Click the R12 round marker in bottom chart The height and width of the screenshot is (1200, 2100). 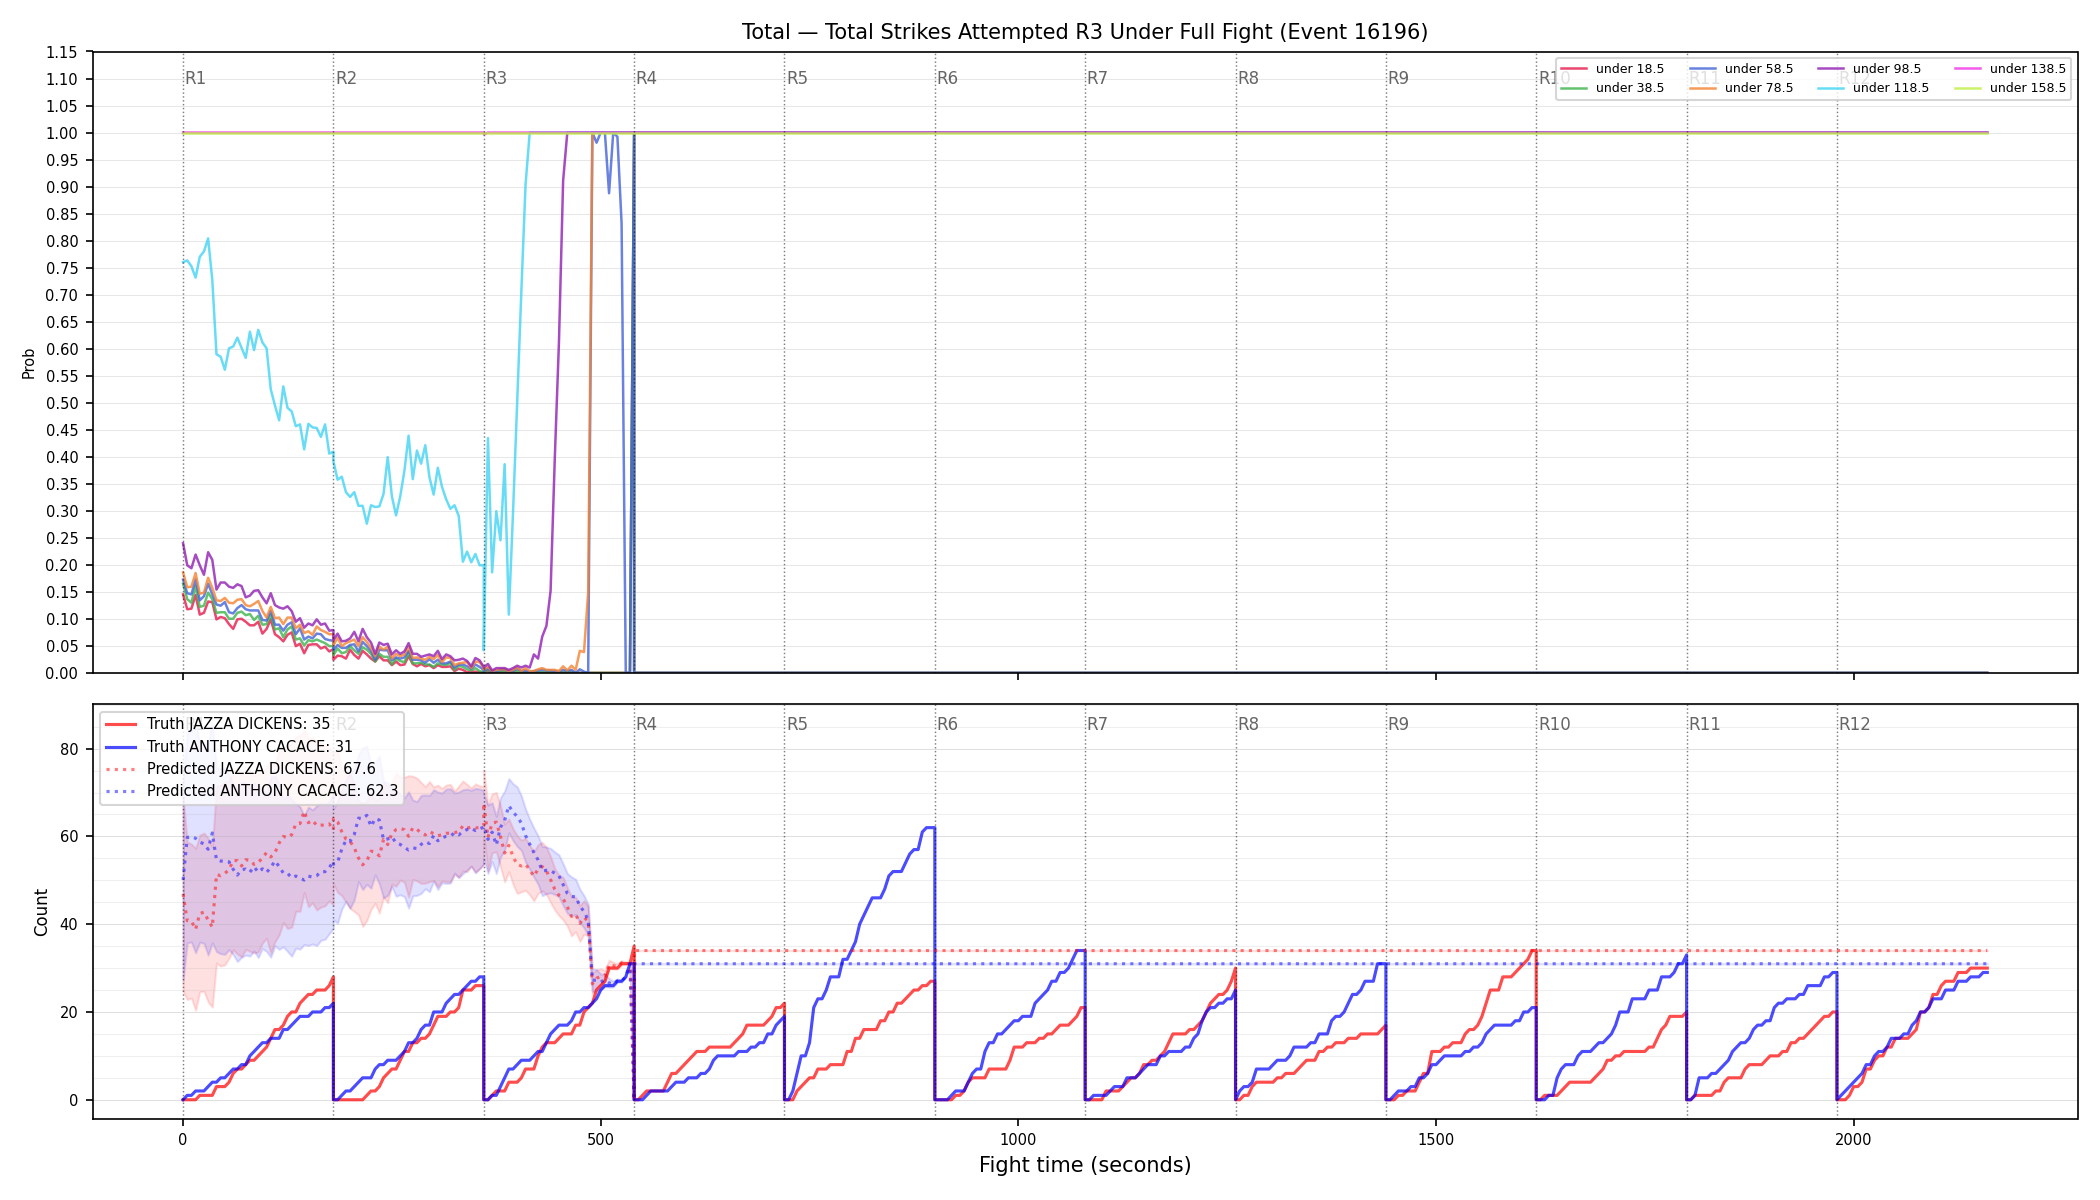pos(1854,724)
